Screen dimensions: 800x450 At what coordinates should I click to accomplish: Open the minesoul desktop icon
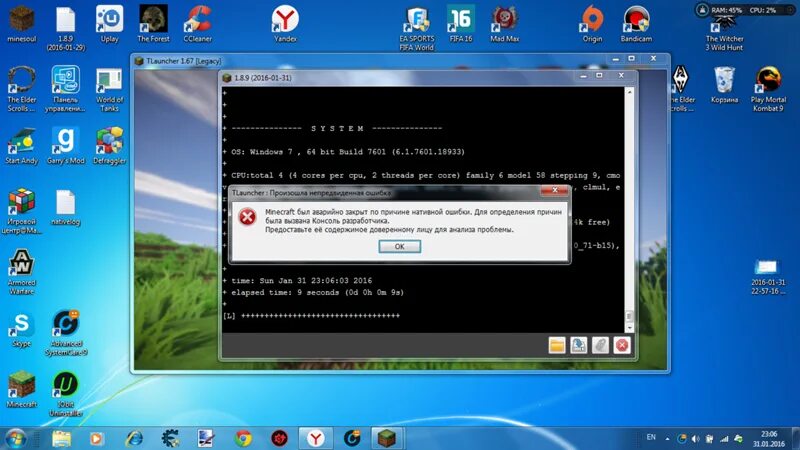pyautogui.click(x=21, y=24)
